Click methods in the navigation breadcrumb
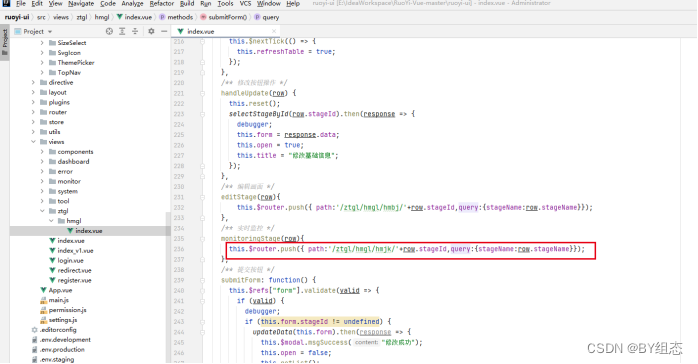Viewport: 698px width, 364px height. (176, 17)
